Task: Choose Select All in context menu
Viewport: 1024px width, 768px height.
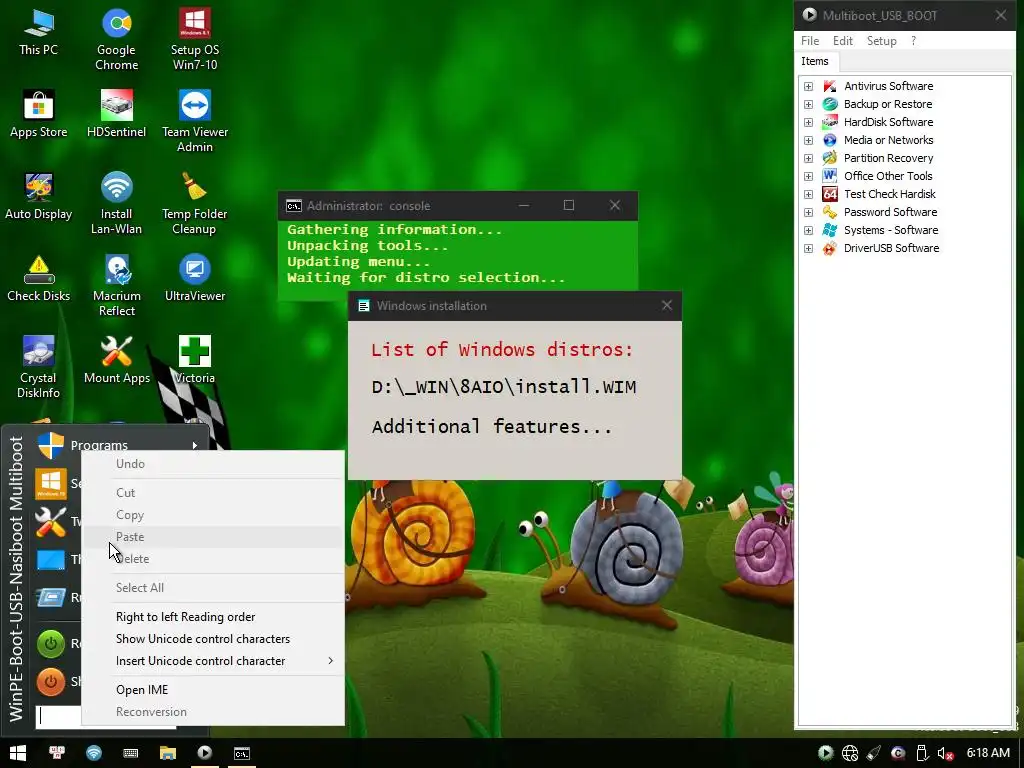Action: (x=213, y=588)
